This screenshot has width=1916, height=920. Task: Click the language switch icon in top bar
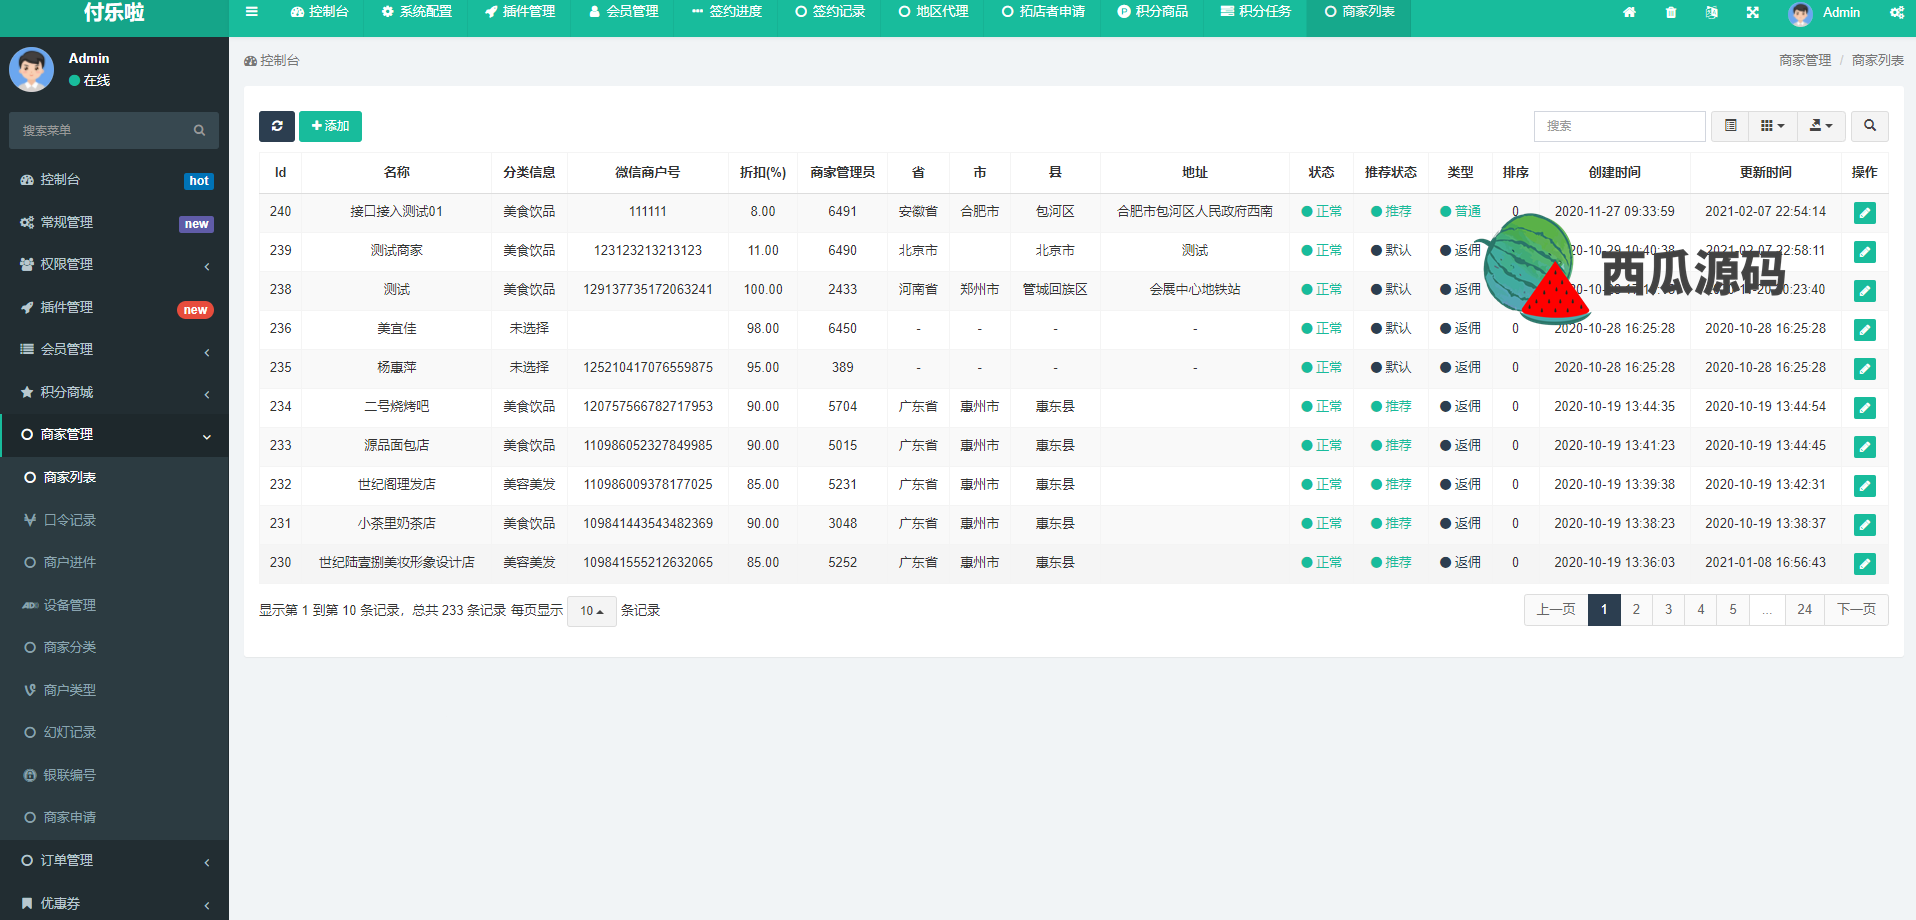[x=1712, y=13]
